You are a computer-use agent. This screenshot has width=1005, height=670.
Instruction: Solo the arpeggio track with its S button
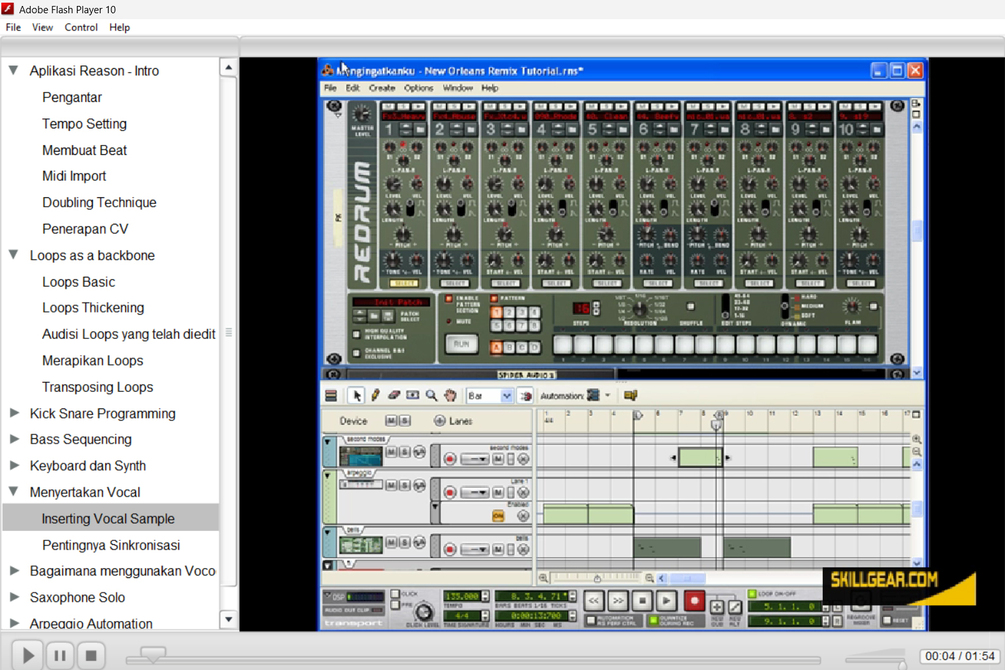[x=404, y=485]
